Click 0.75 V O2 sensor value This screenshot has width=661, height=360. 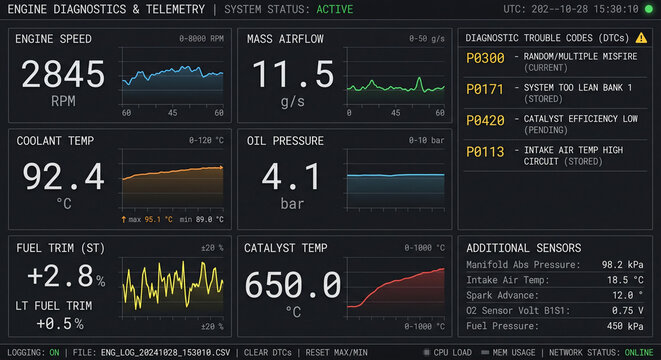pyautogui.click(x=628, y=311)
